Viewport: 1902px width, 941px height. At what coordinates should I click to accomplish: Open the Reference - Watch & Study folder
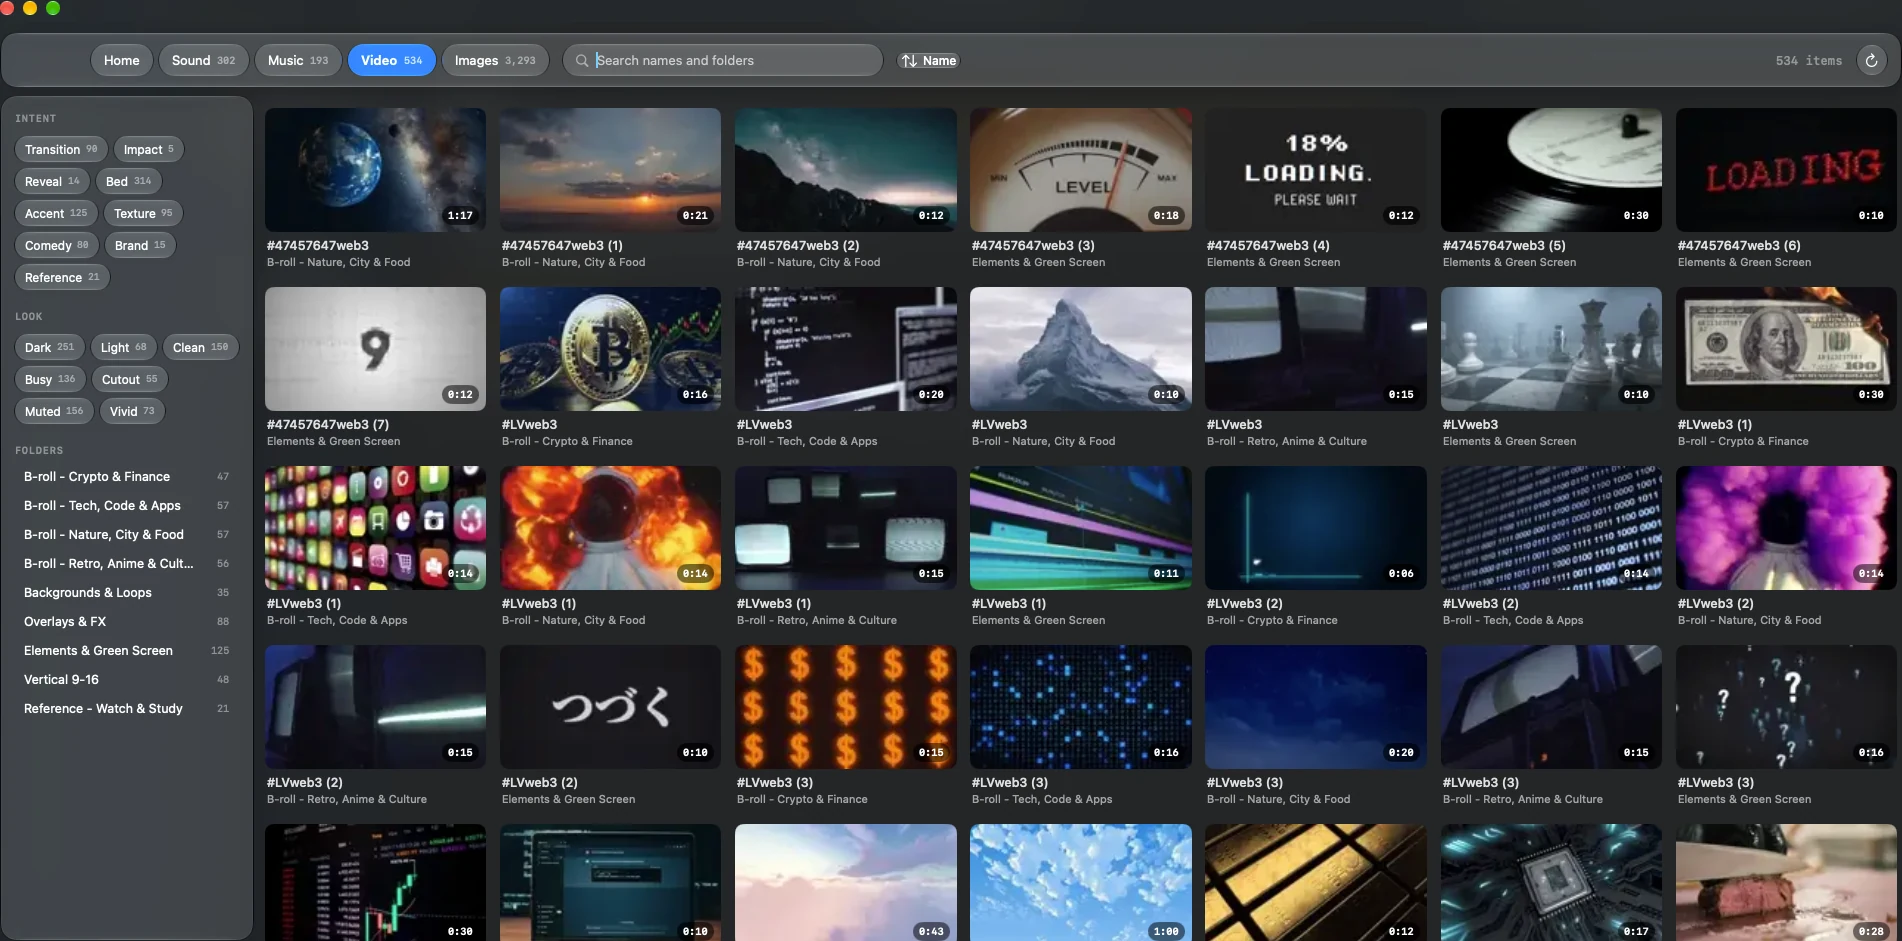coord(126,709)
